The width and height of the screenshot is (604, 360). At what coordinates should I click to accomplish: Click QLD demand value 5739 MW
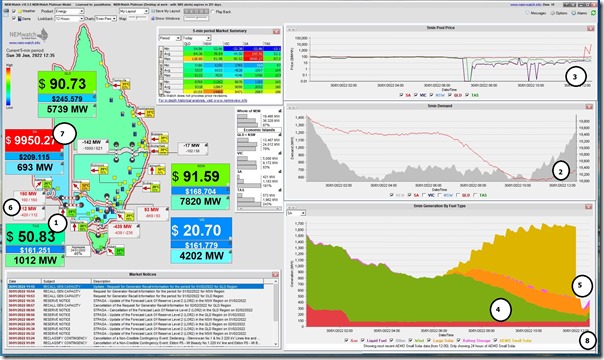click(67, 109)
